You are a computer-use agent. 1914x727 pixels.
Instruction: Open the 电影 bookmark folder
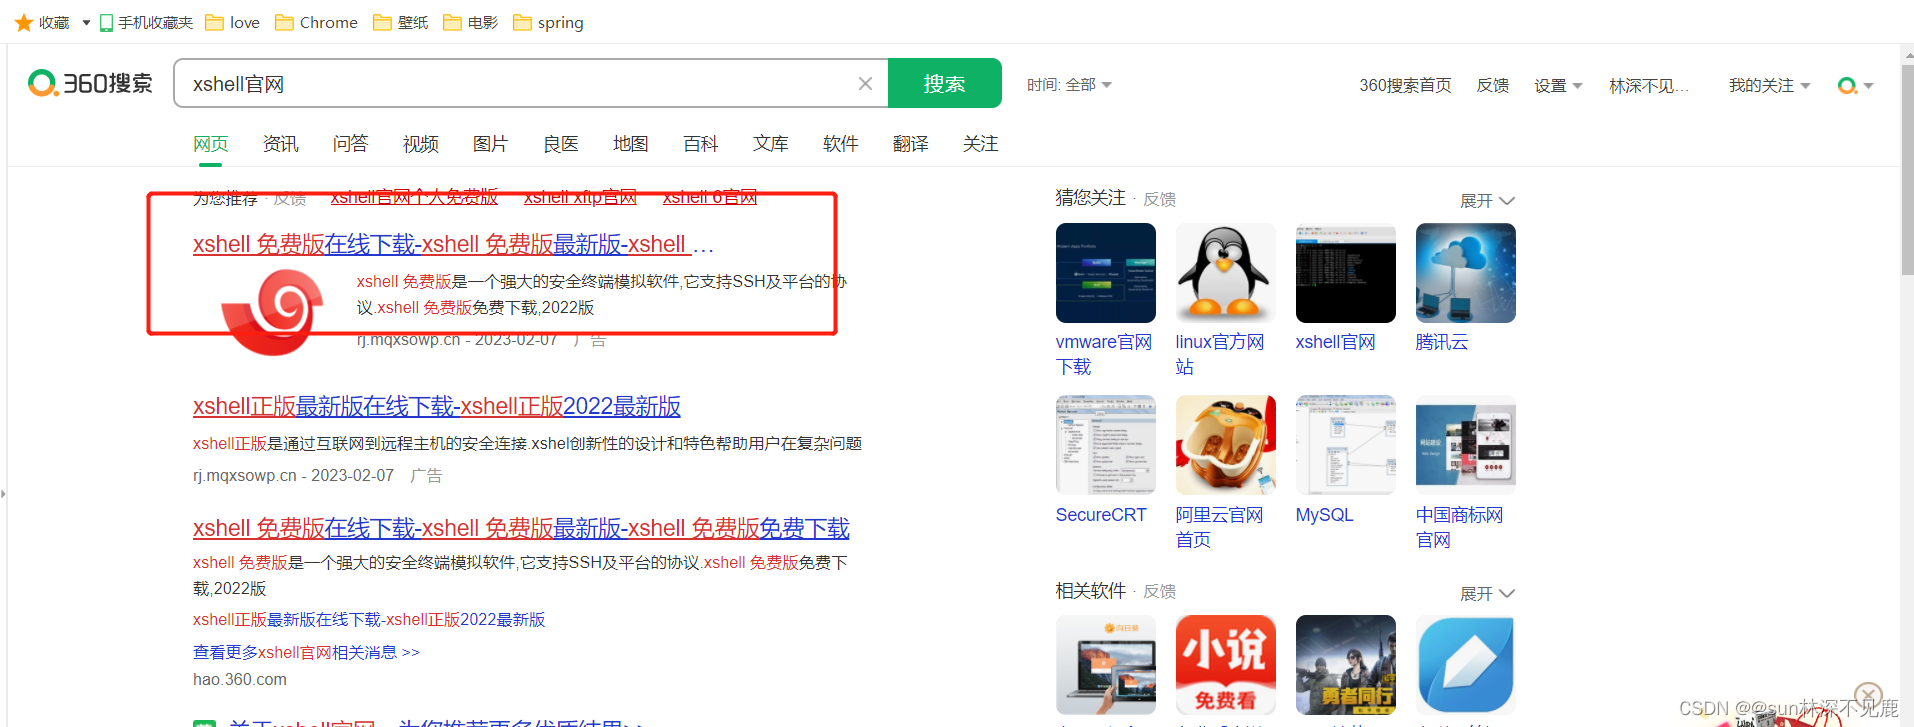click(x=470, y=22)
